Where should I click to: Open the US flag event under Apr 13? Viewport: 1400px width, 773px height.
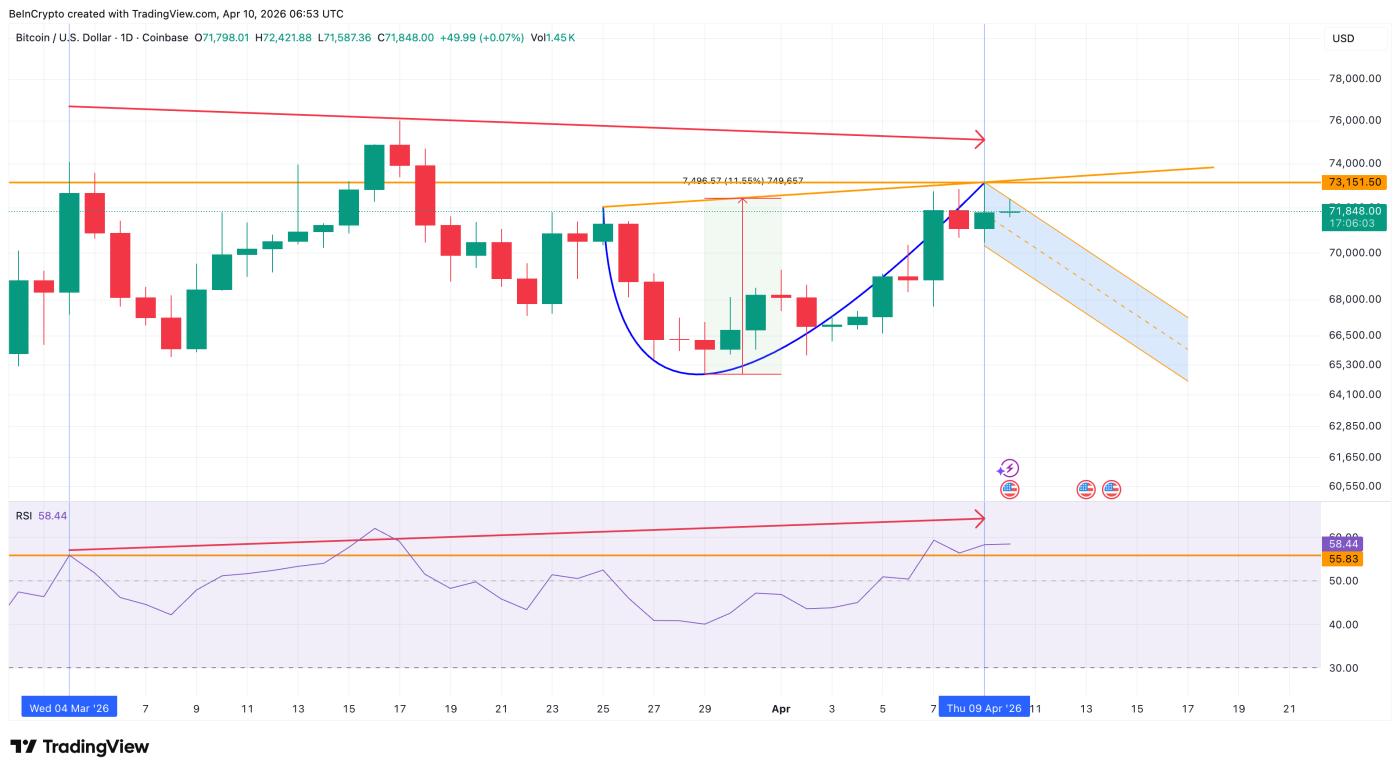(1086, 489)
